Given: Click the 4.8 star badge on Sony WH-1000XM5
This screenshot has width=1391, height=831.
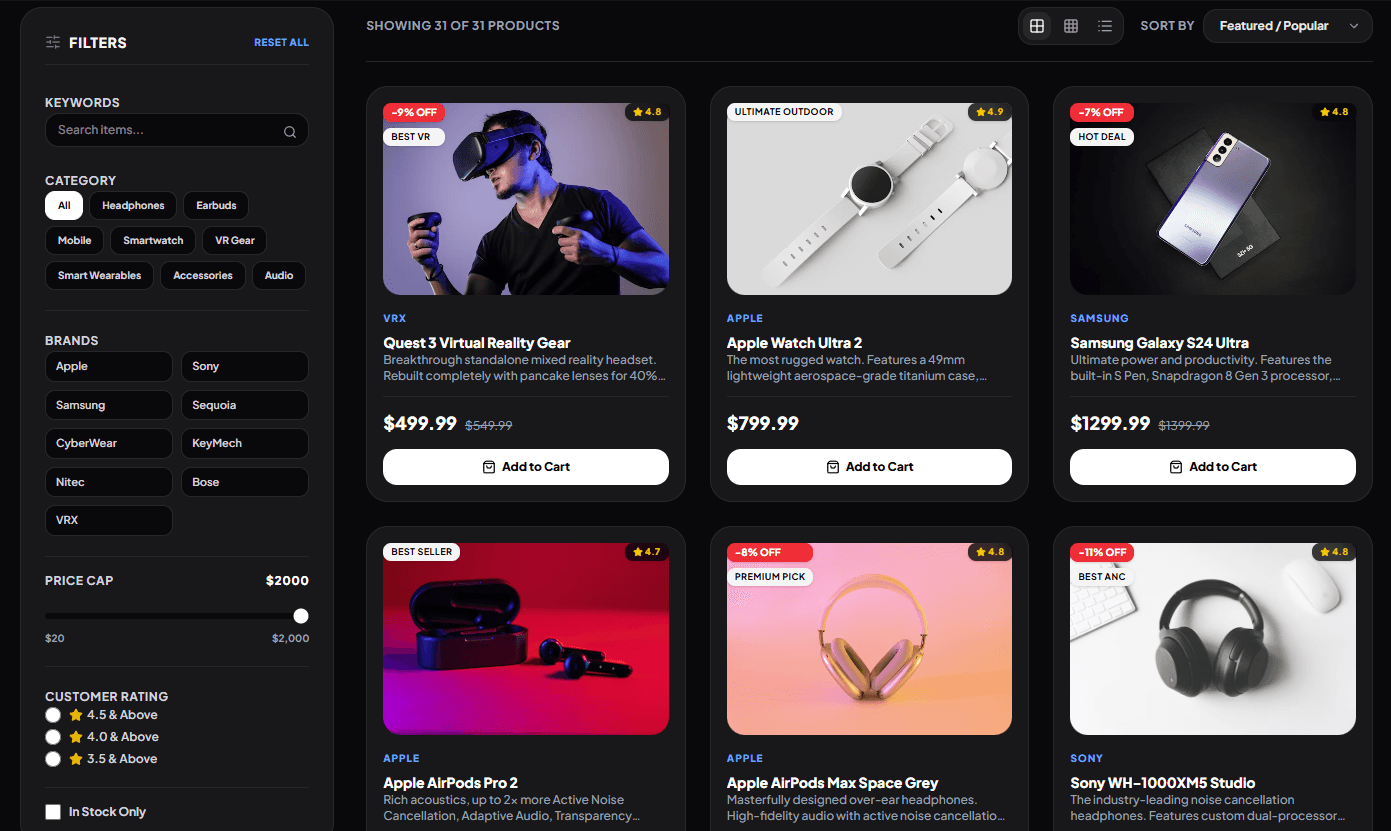Looking at the screenshot, I should pos(1334,552).
